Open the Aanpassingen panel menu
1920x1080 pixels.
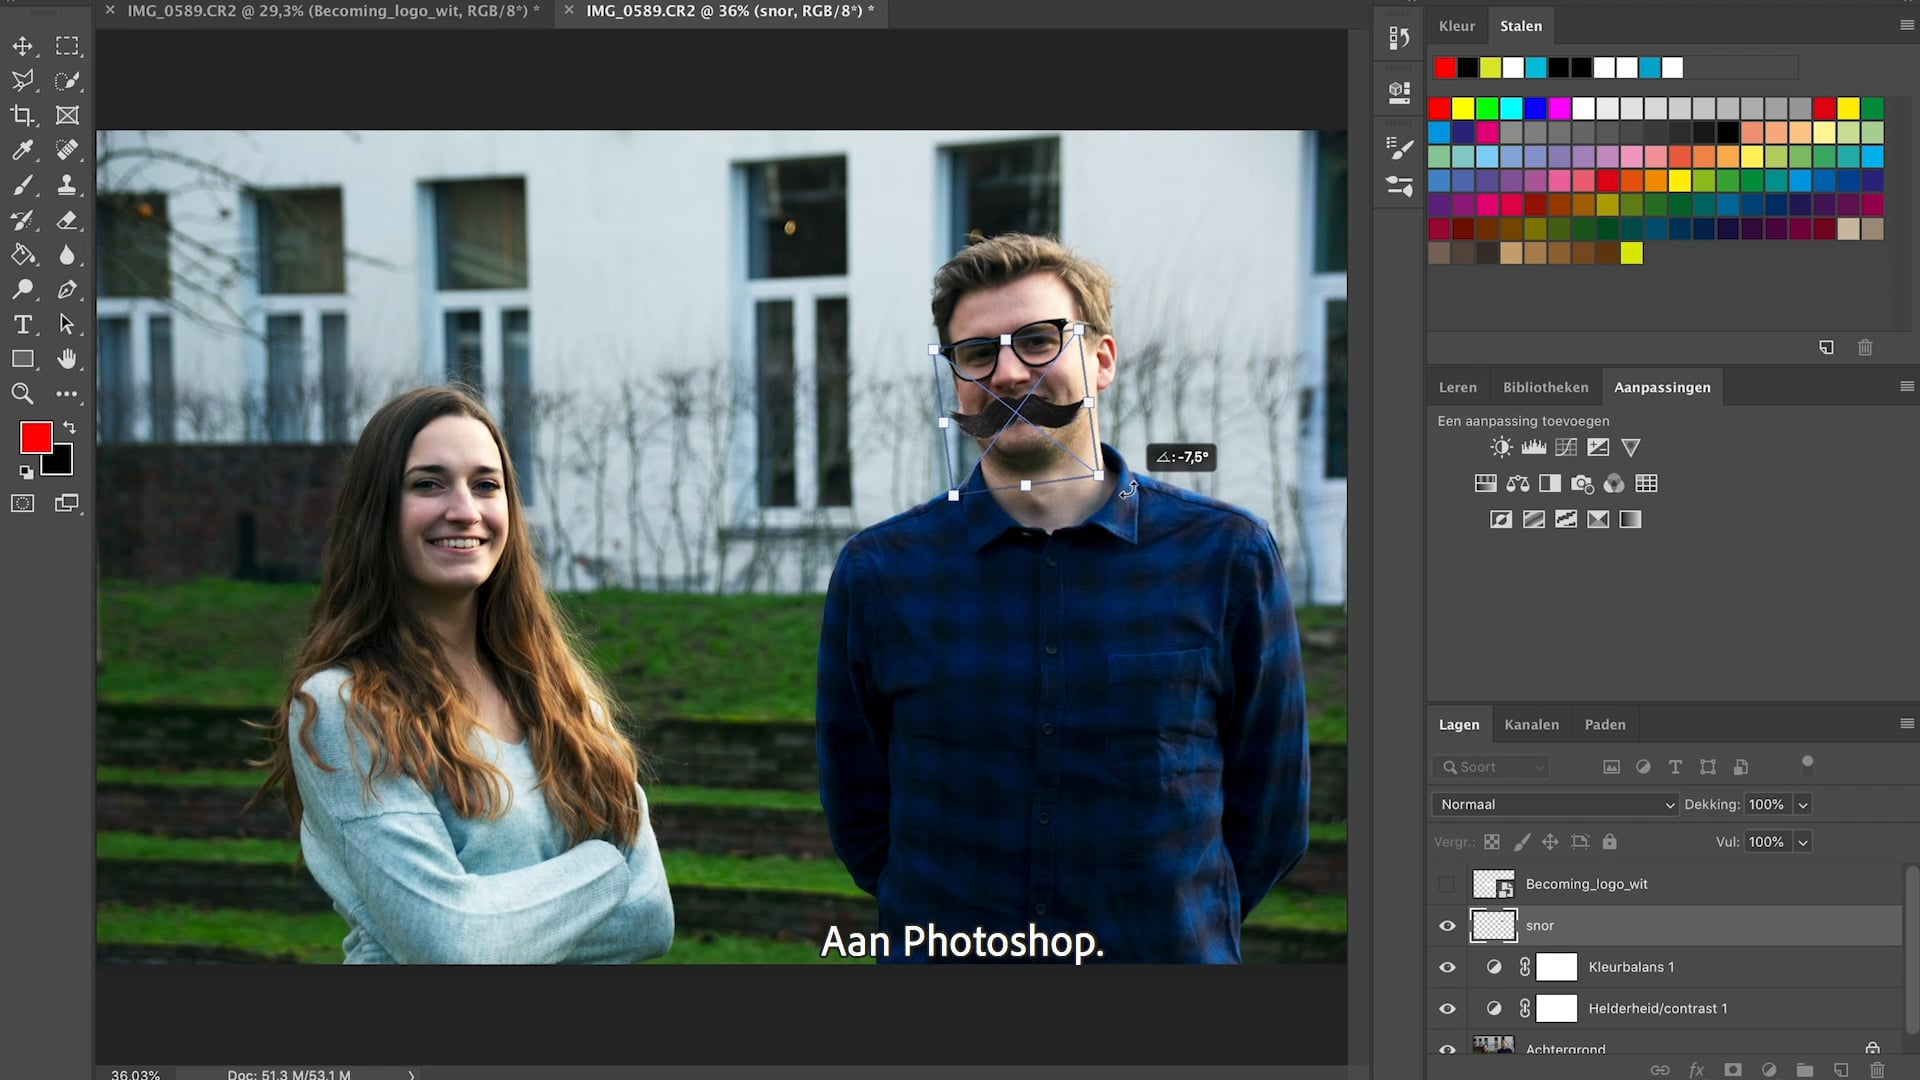1906,387
